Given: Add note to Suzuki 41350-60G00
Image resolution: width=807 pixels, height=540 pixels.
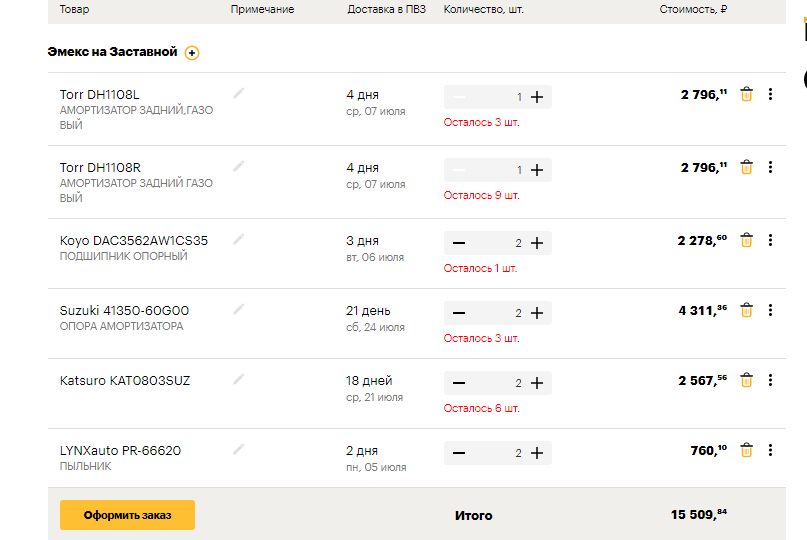Looking at the screenshot, I should point(238,309).
